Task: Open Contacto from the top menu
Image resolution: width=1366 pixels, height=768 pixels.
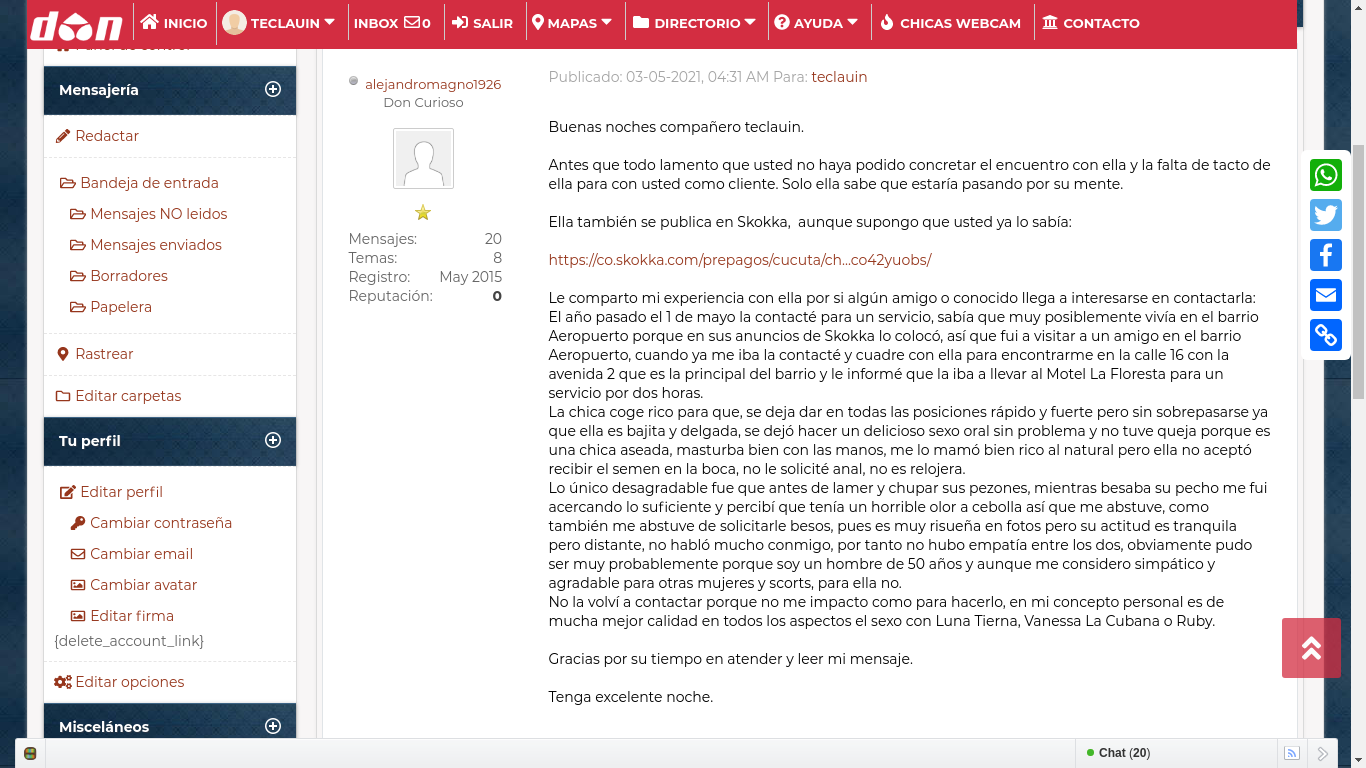Action: pos(1090,23)
